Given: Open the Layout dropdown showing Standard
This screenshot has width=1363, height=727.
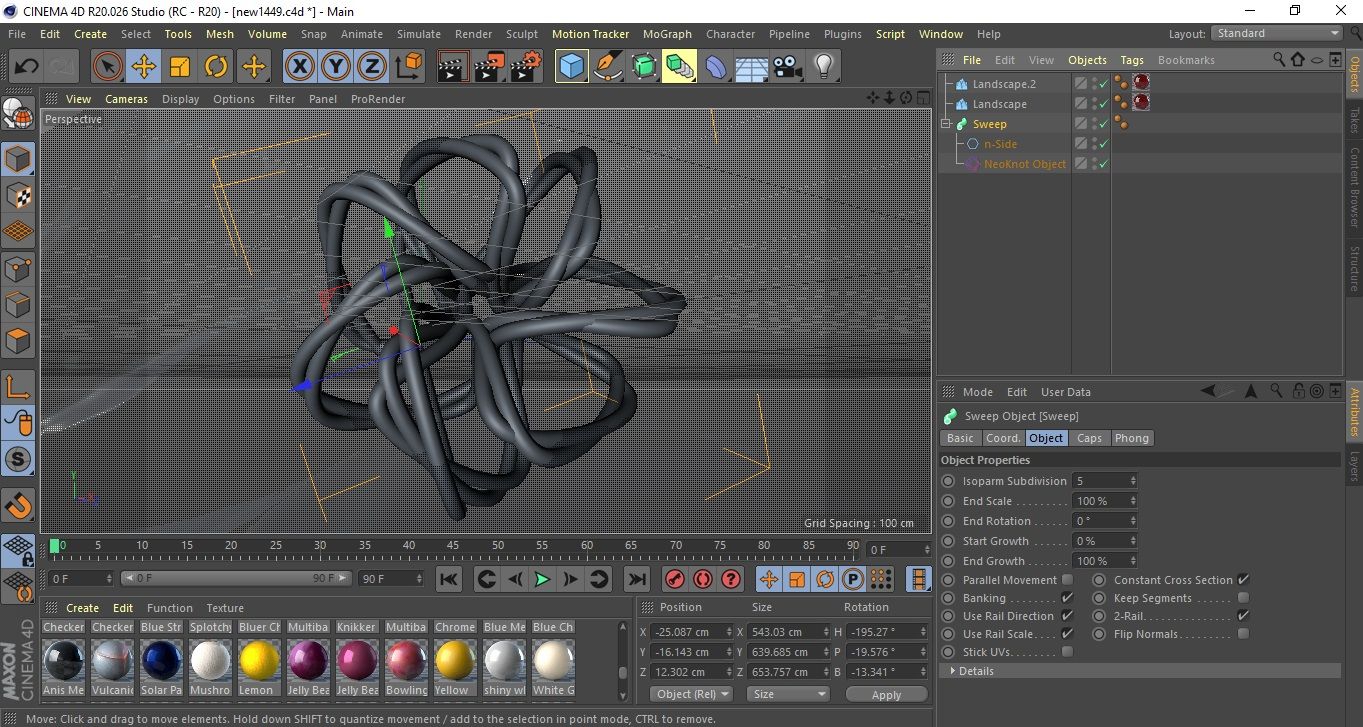Looking at the screenshot, I should 1277,33.
